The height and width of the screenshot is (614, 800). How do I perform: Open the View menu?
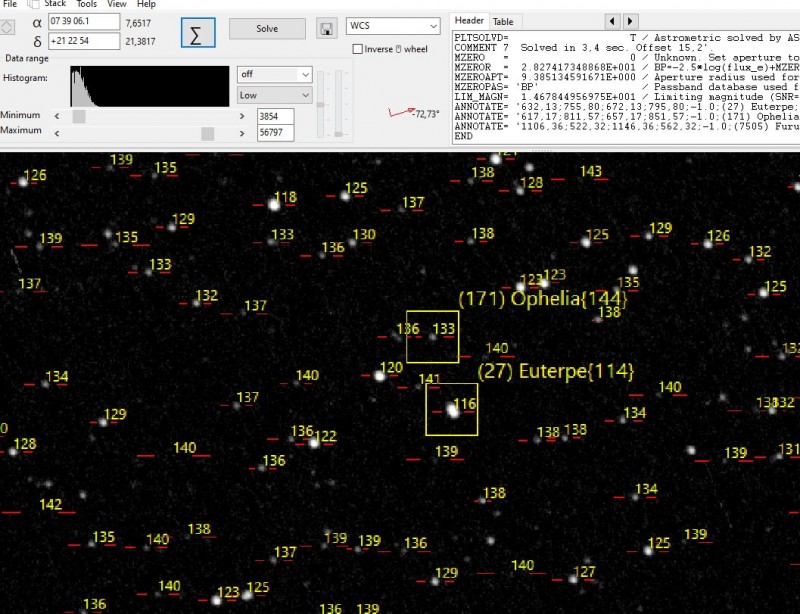click(117, 4)
